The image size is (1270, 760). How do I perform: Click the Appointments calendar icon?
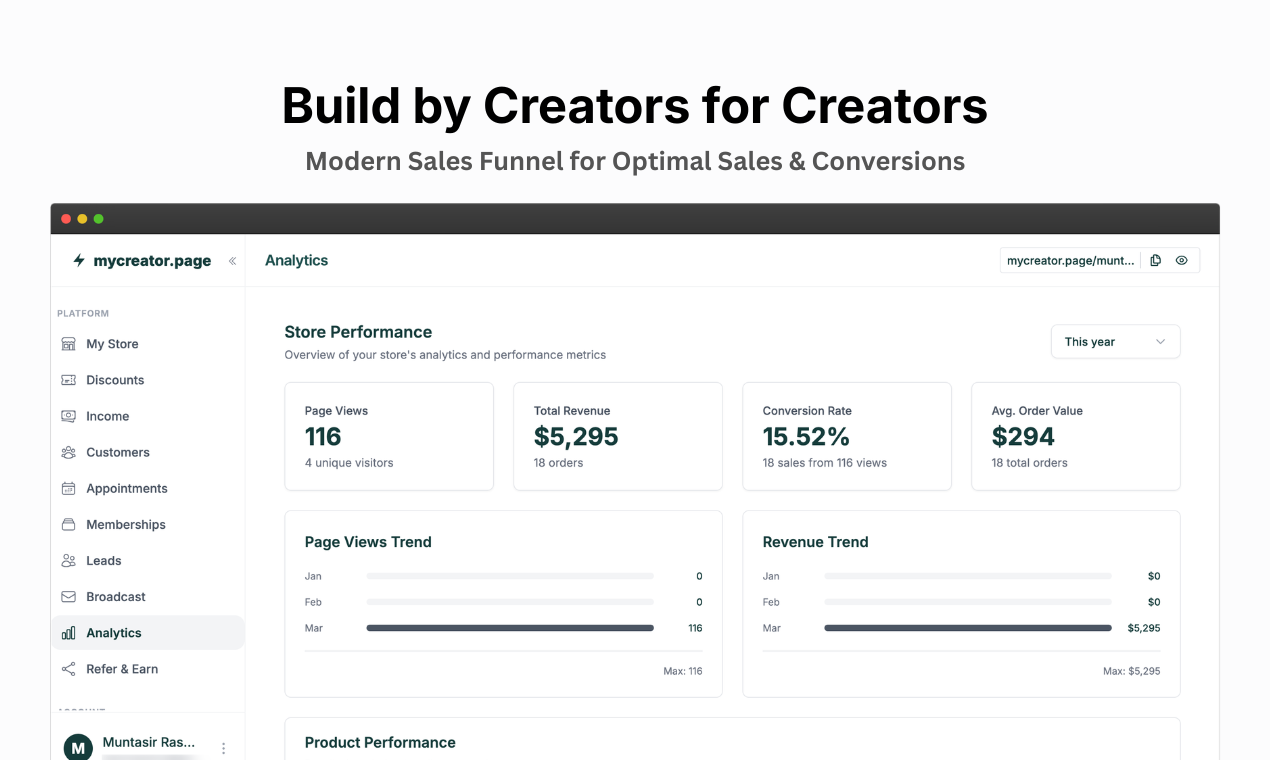68,489
